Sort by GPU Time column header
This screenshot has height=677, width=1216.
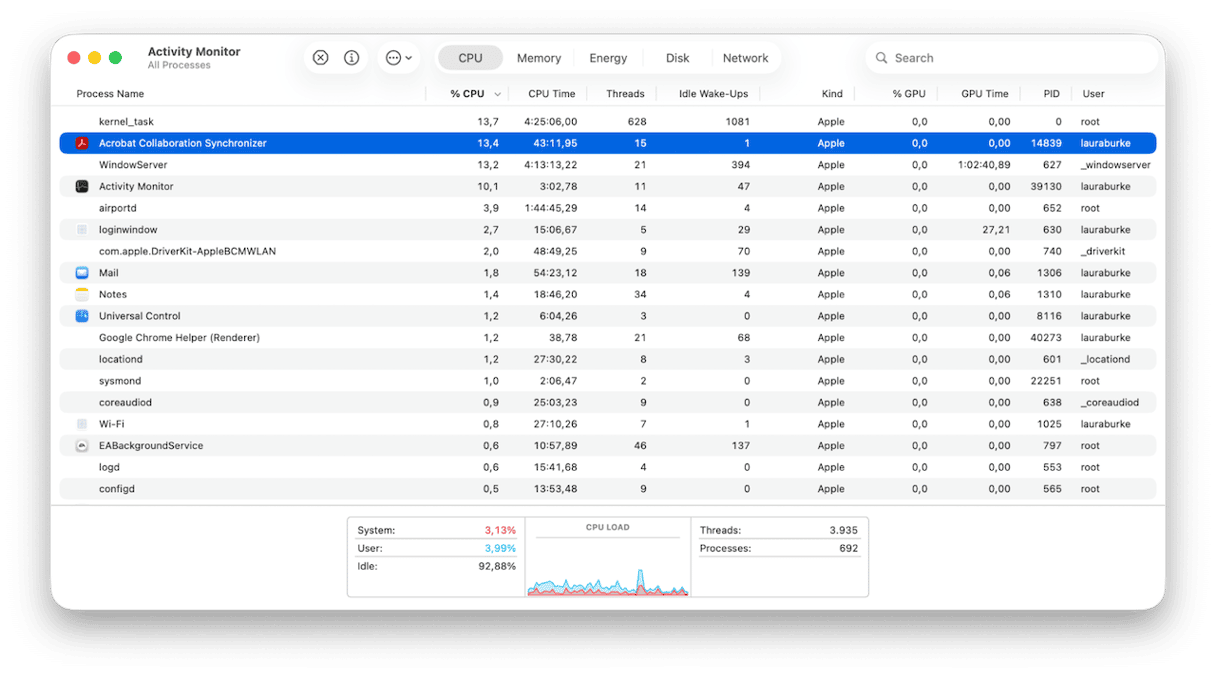click(x=985, y=94)
